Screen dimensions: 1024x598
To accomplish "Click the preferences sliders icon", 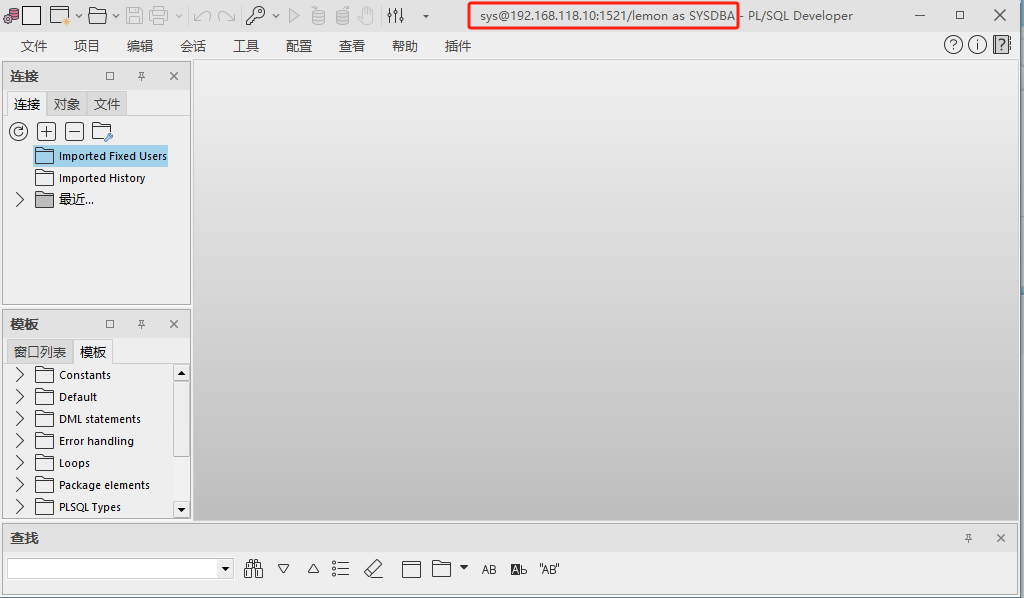I will (395, 15).
